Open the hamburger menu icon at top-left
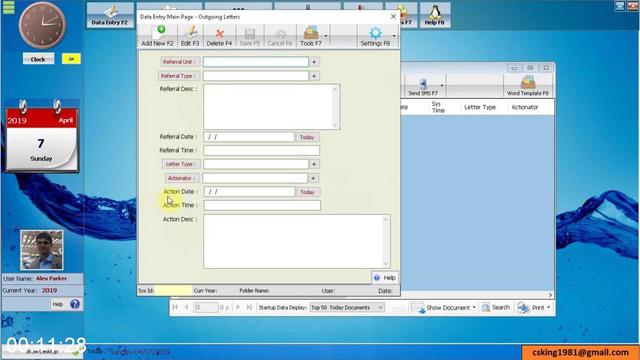The height and width of the screenshot is (360, 640). click(9, 7)
